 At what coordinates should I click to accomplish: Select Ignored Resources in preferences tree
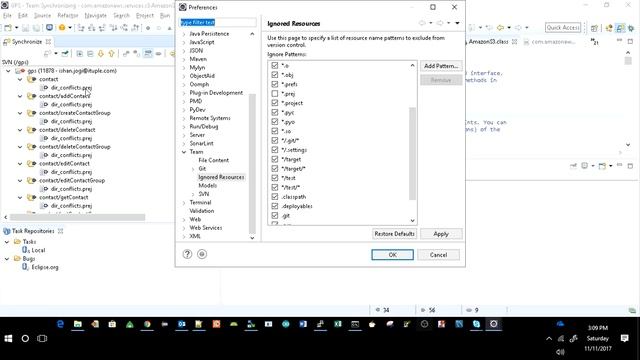point(221,177)
